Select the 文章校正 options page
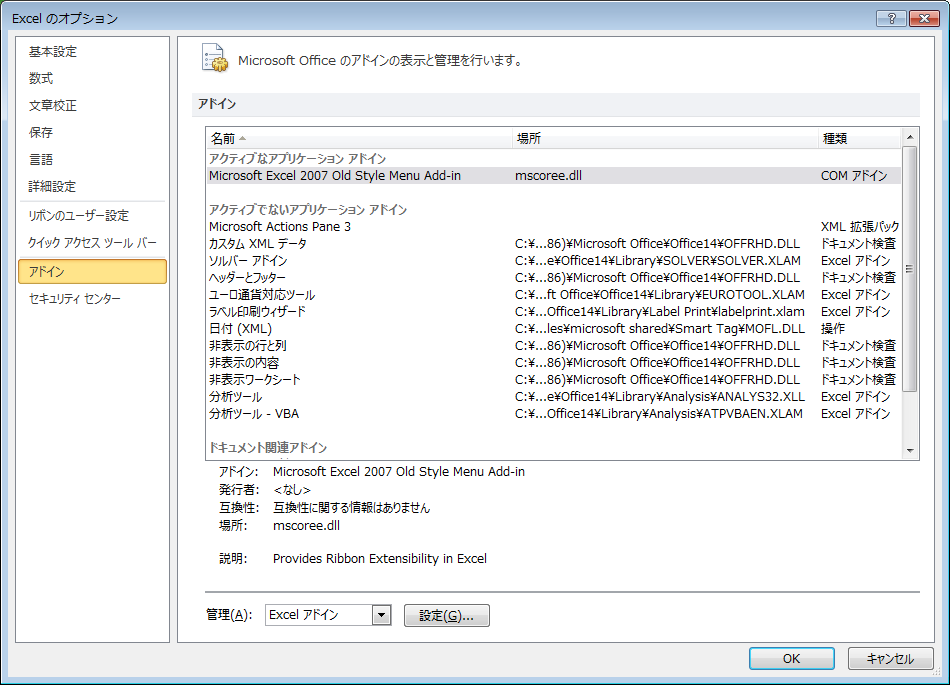This screenshot has height=685, width=950. point(53,106)
